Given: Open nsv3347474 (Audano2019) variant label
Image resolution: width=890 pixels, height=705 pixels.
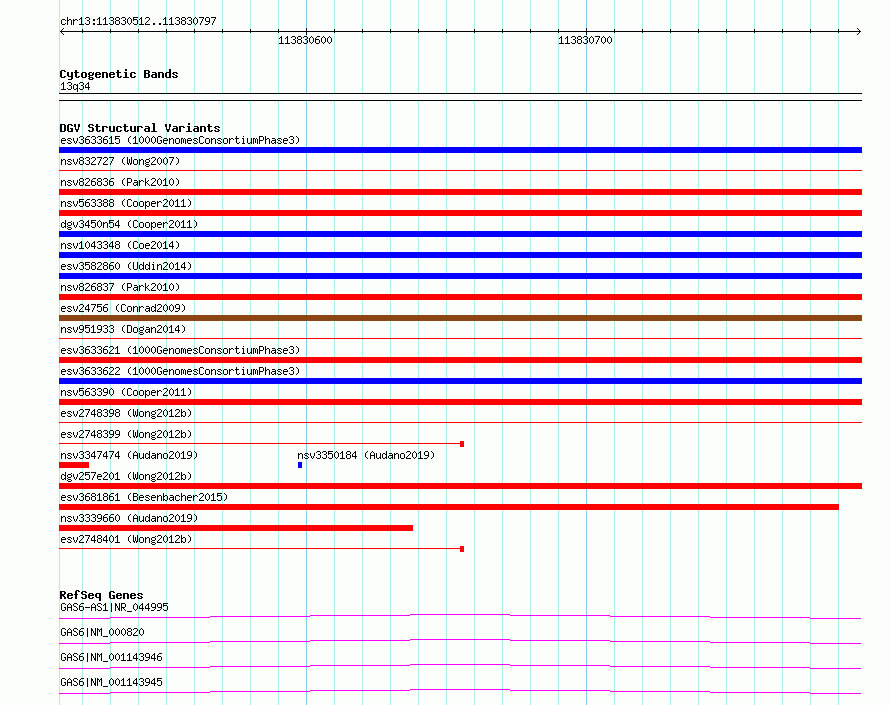Looking at the screenshot, I should click(129, 455).
